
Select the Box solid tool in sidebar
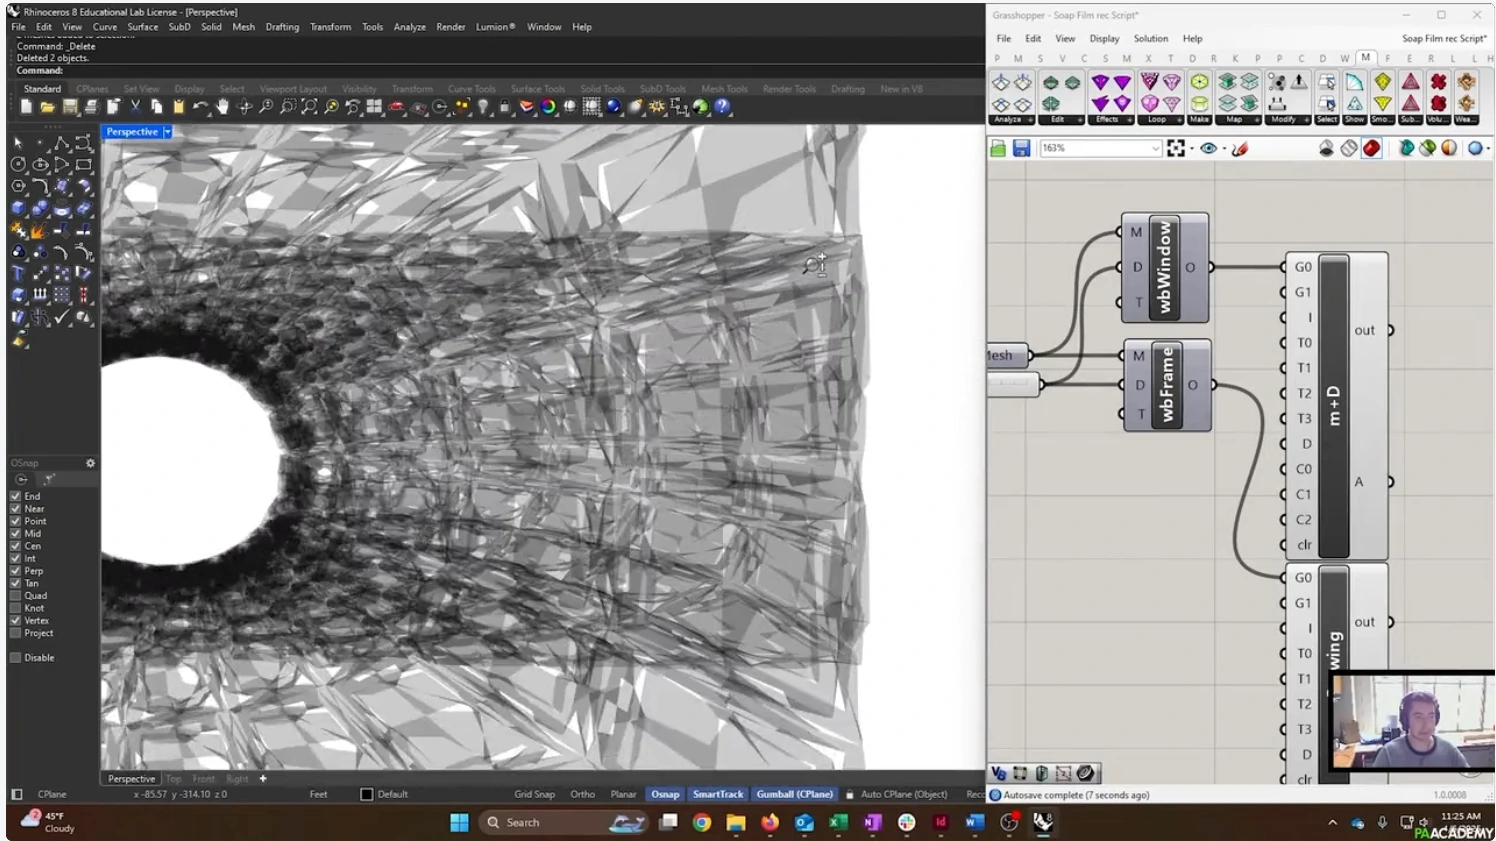coord(18,208)
